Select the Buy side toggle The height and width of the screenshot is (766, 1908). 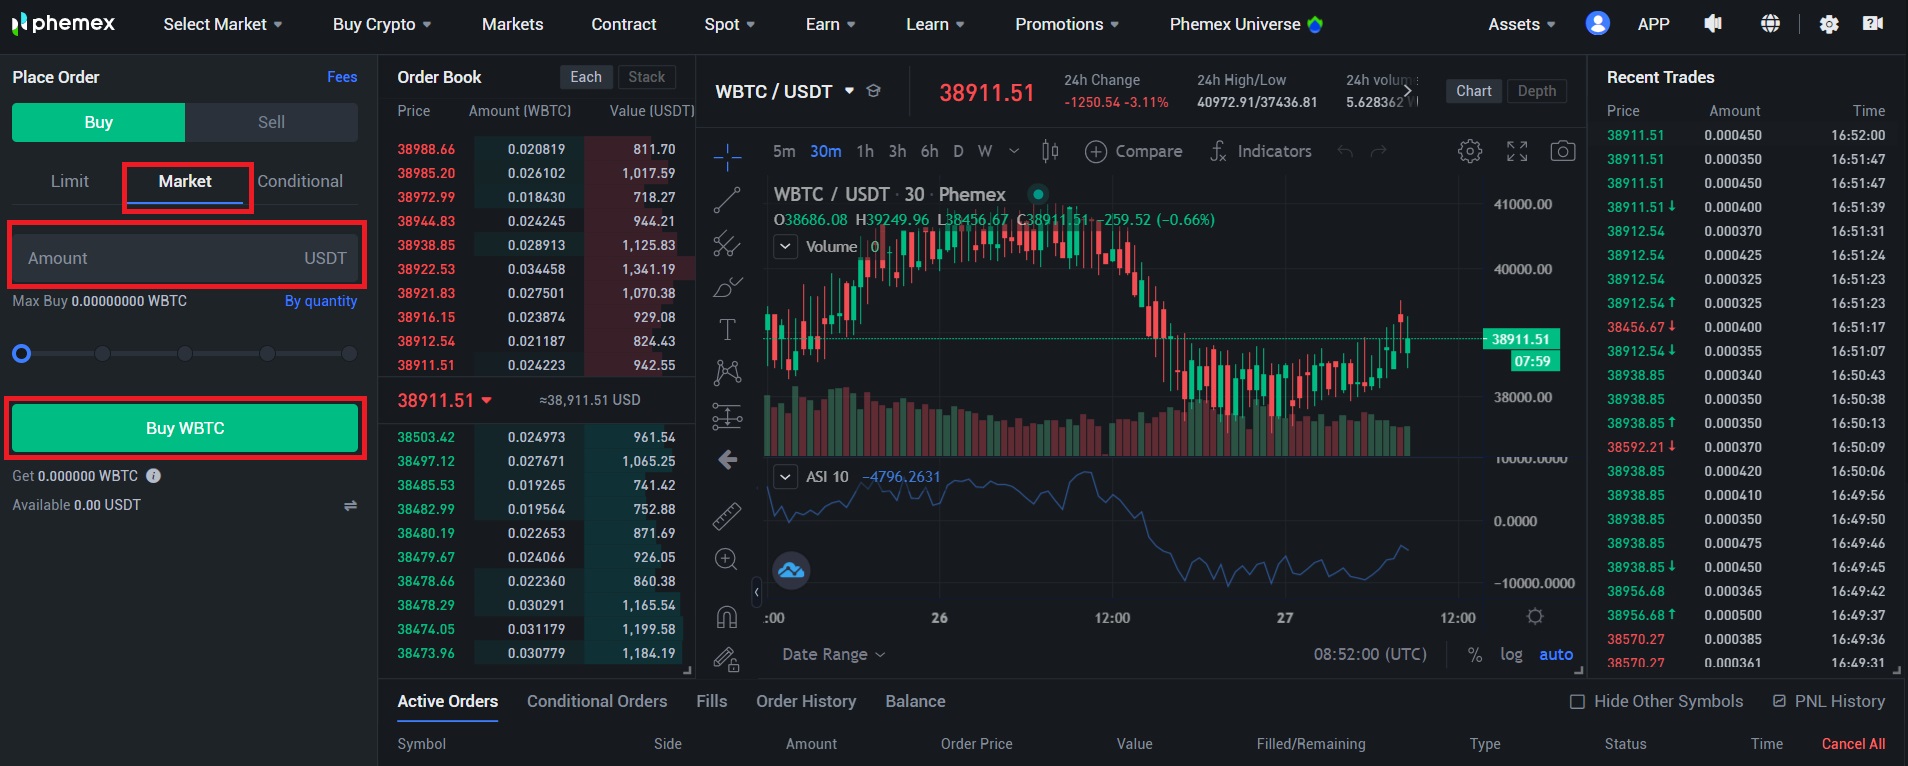98,122
